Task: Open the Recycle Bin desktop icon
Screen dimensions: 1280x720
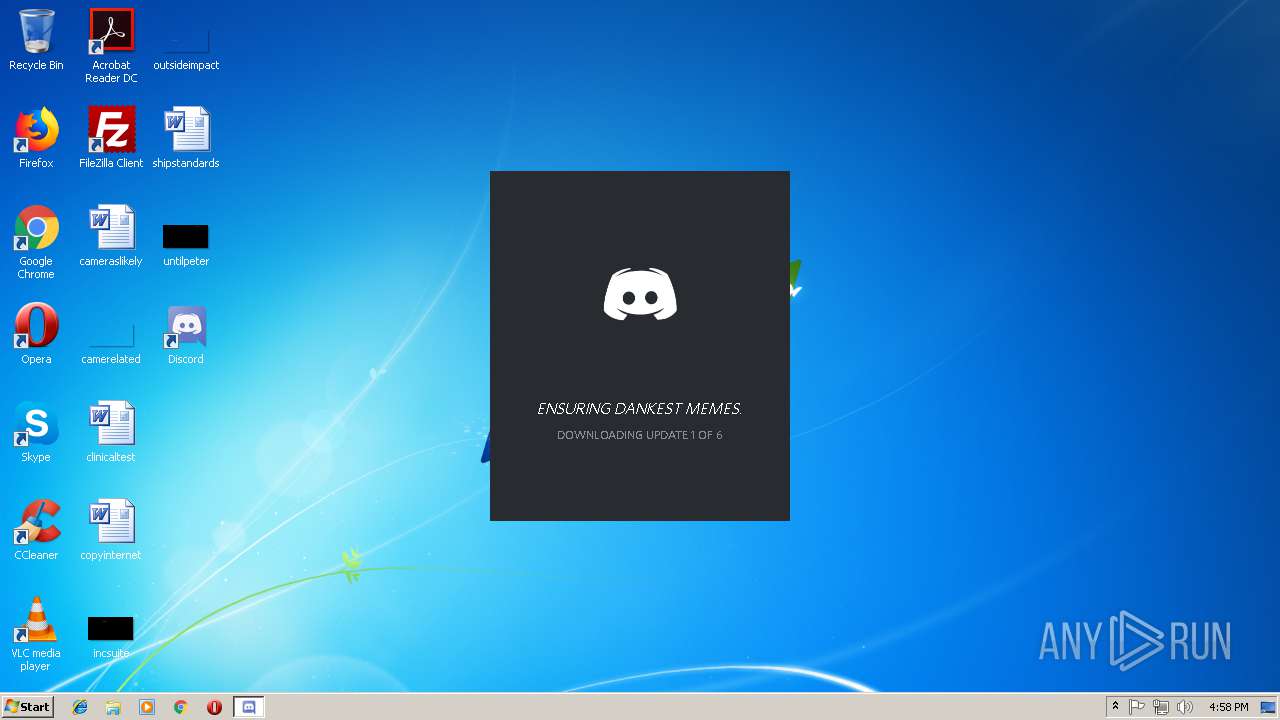Action: (36, 40)
